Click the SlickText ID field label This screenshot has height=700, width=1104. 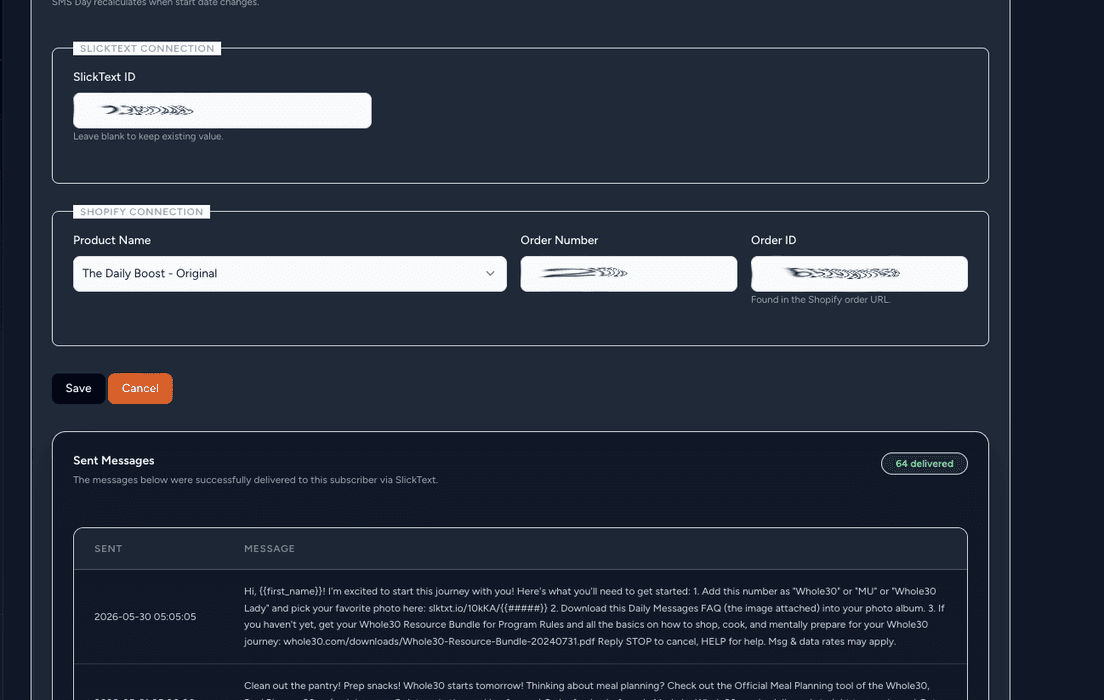click(104, 77)
